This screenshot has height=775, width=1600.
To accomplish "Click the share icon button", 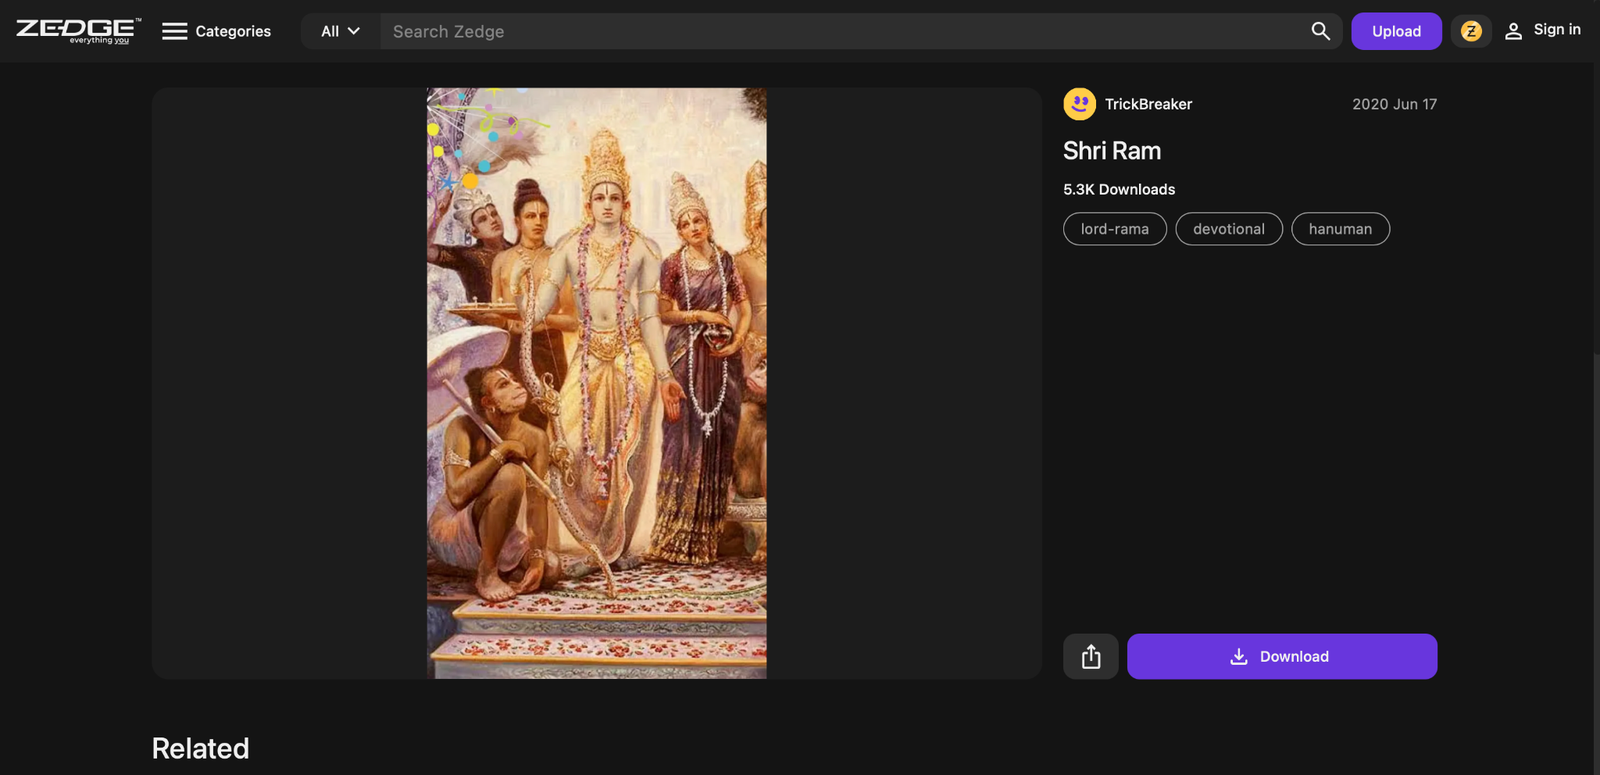I will click(x=1091, y=656).
